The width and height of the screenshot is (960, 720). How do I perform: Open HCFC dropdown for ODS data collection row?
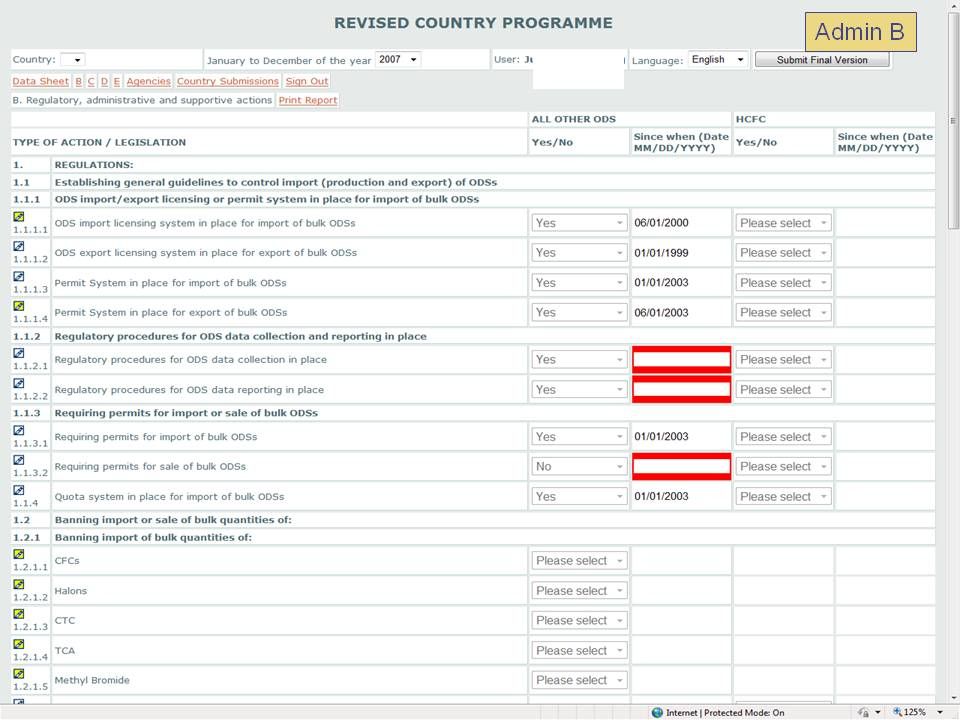point(783,359)
